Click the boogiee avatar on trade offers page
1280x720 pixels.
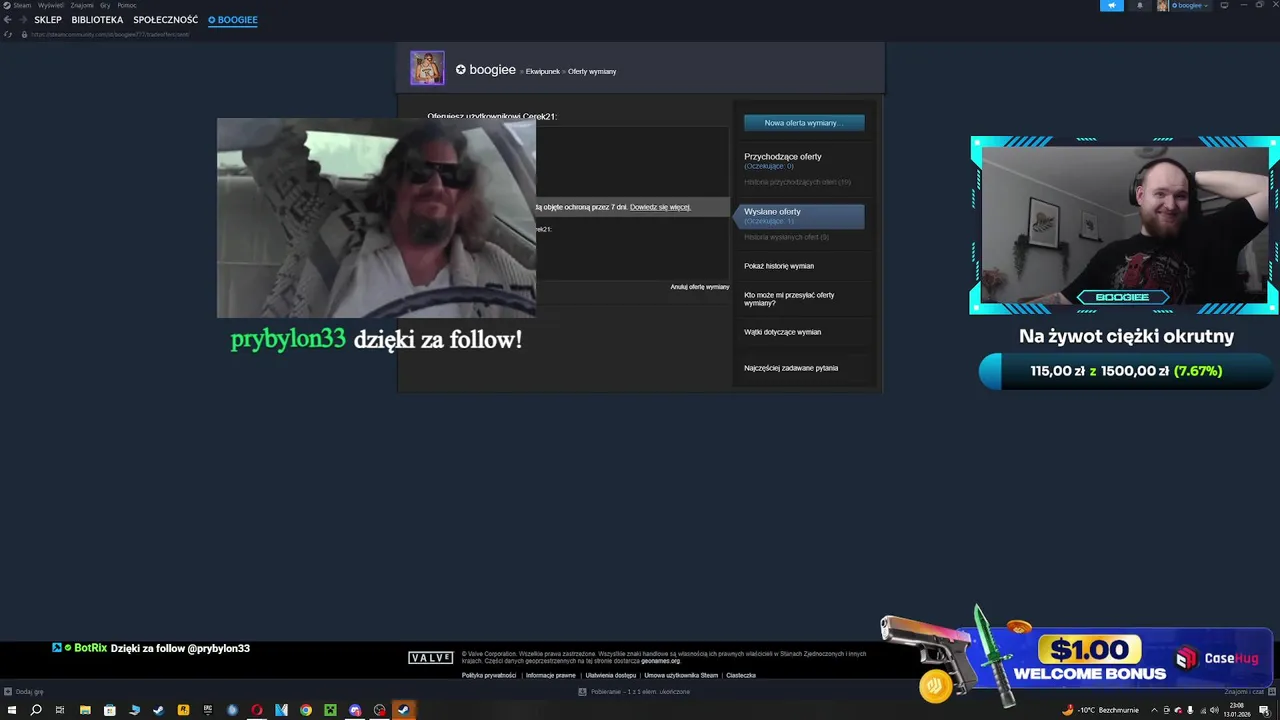click(427, 67)
